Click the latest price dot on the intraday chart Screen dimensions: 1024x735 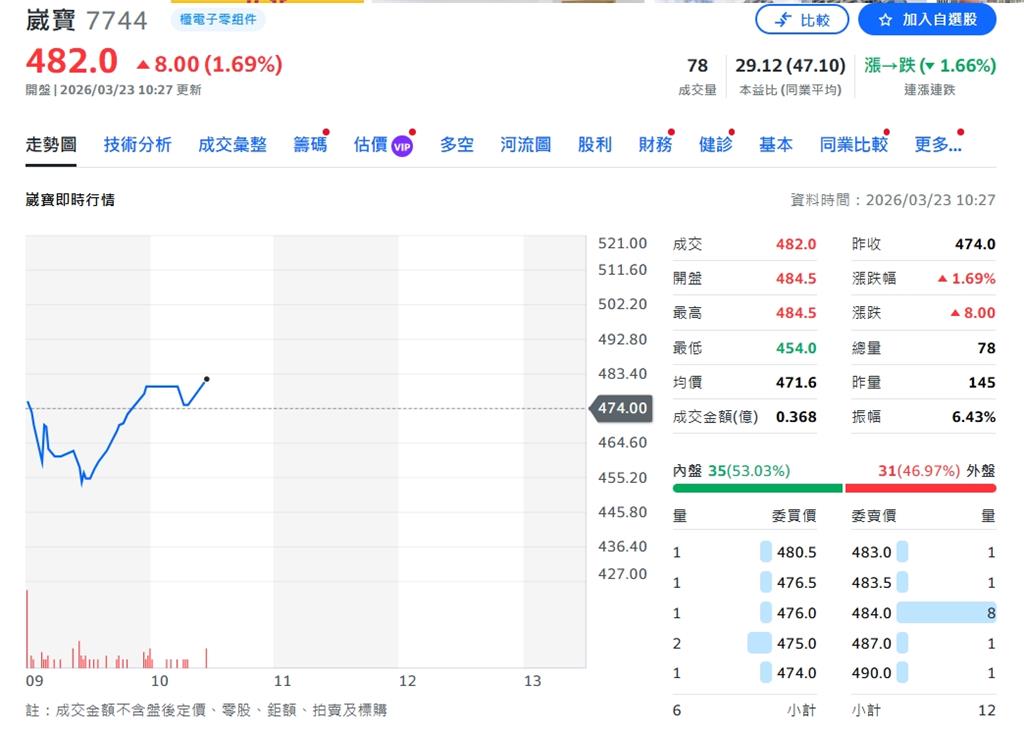[206, 379]
